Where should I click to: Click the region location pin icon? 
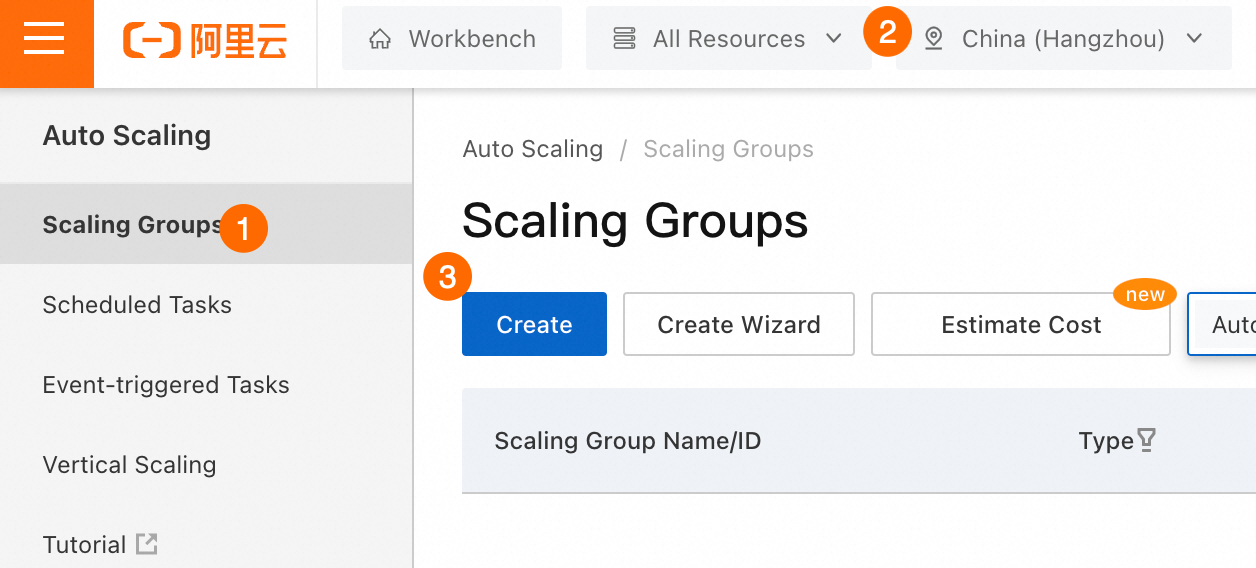tap(934, 39)
